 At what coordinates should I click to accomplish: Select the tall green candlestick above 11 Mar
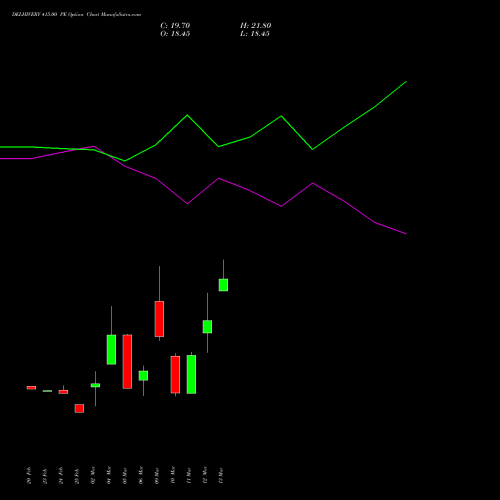click(191, 374)
